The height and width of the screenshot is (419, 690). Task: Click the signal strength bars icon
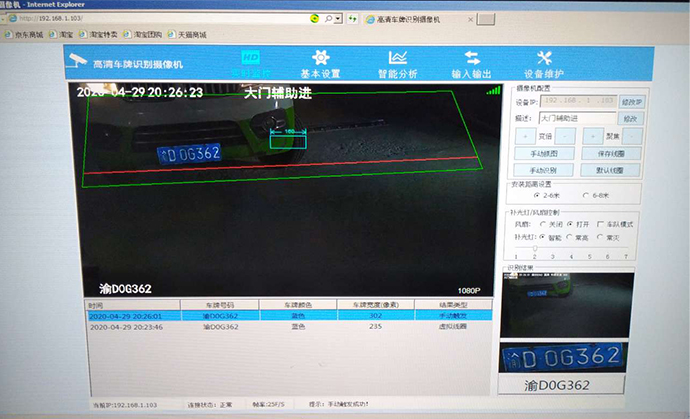click(492, 91)
